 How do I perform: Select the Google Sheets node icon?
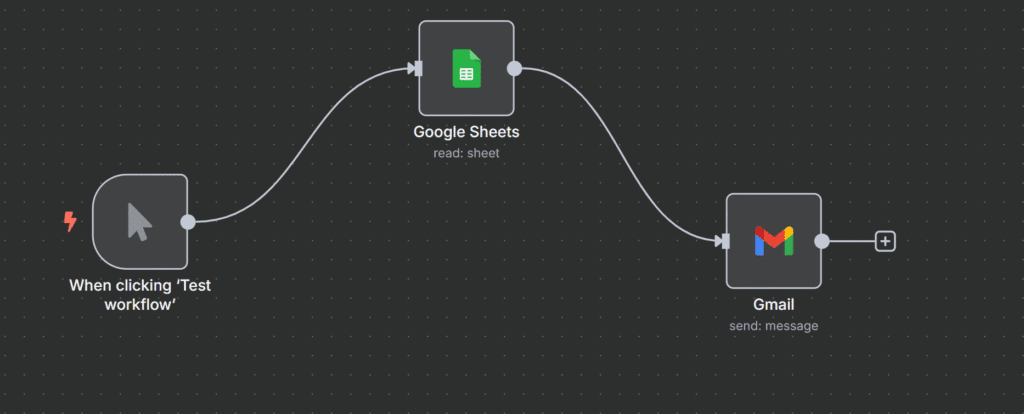pos(466,69)
